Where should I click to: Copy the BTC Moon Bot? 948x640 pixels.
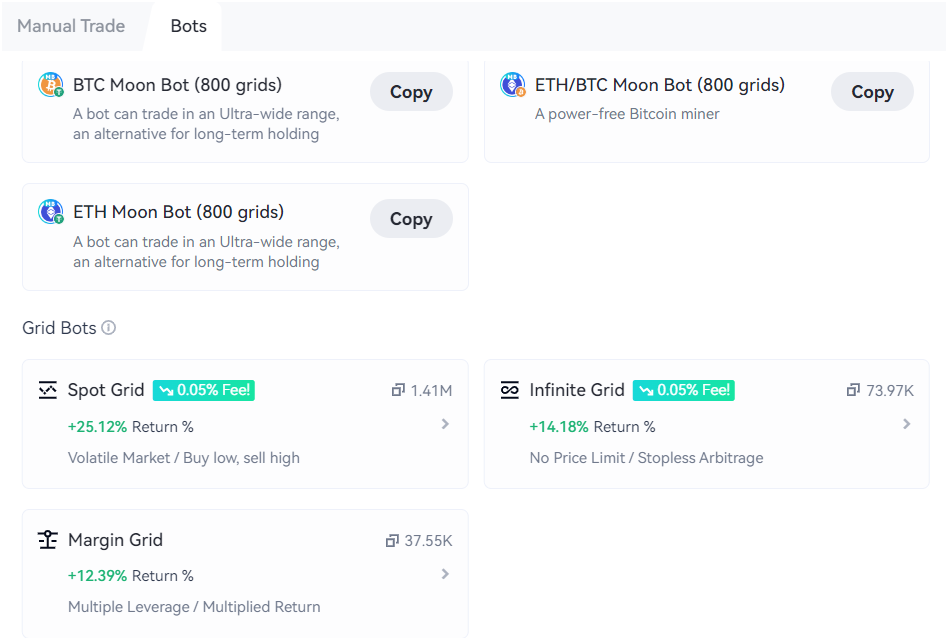click(411, 91)
